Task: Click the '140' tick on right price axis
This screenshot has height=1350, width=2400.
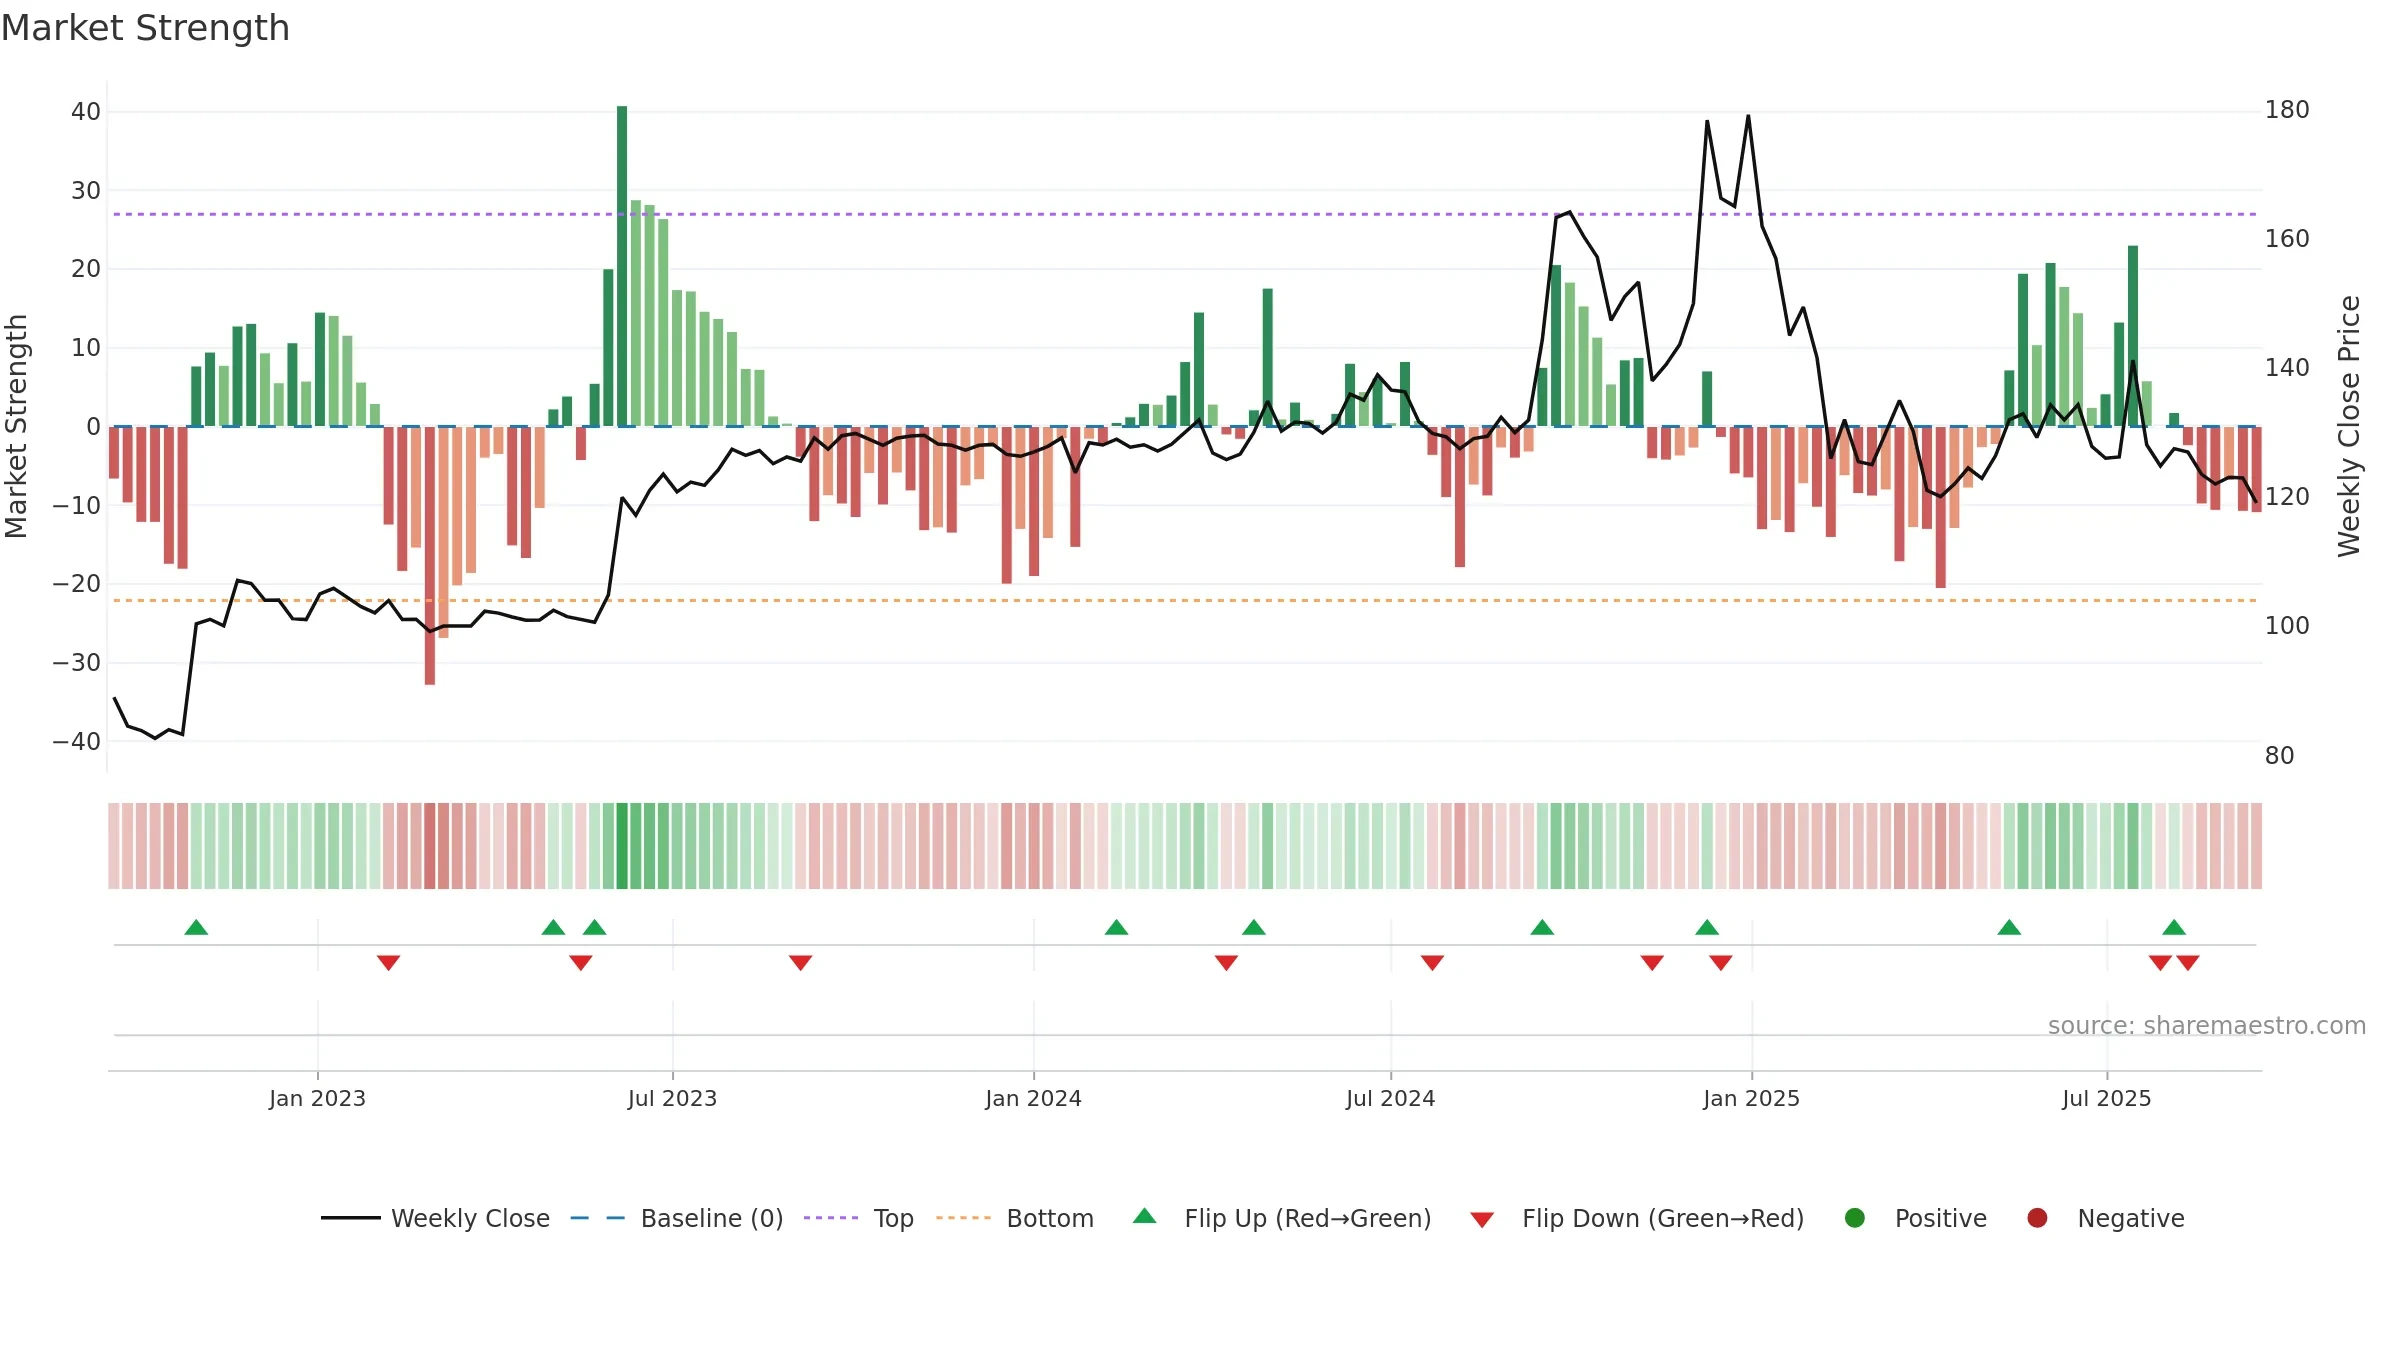Action: [x=2287, y=368]
